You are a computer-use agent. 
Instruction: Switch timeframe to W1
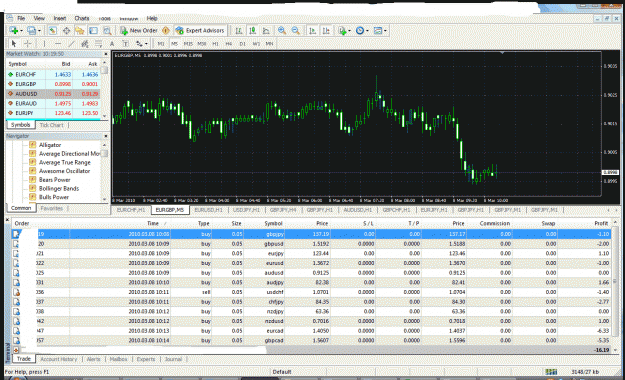pos(256,44)
